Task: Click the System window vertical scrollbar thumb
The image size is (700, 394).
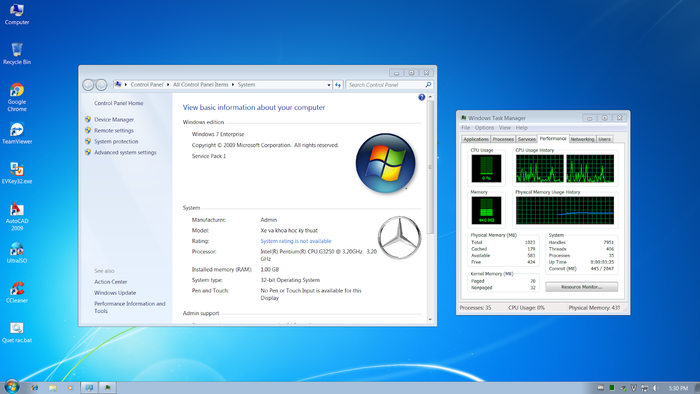Action: [x=430, y=167]
